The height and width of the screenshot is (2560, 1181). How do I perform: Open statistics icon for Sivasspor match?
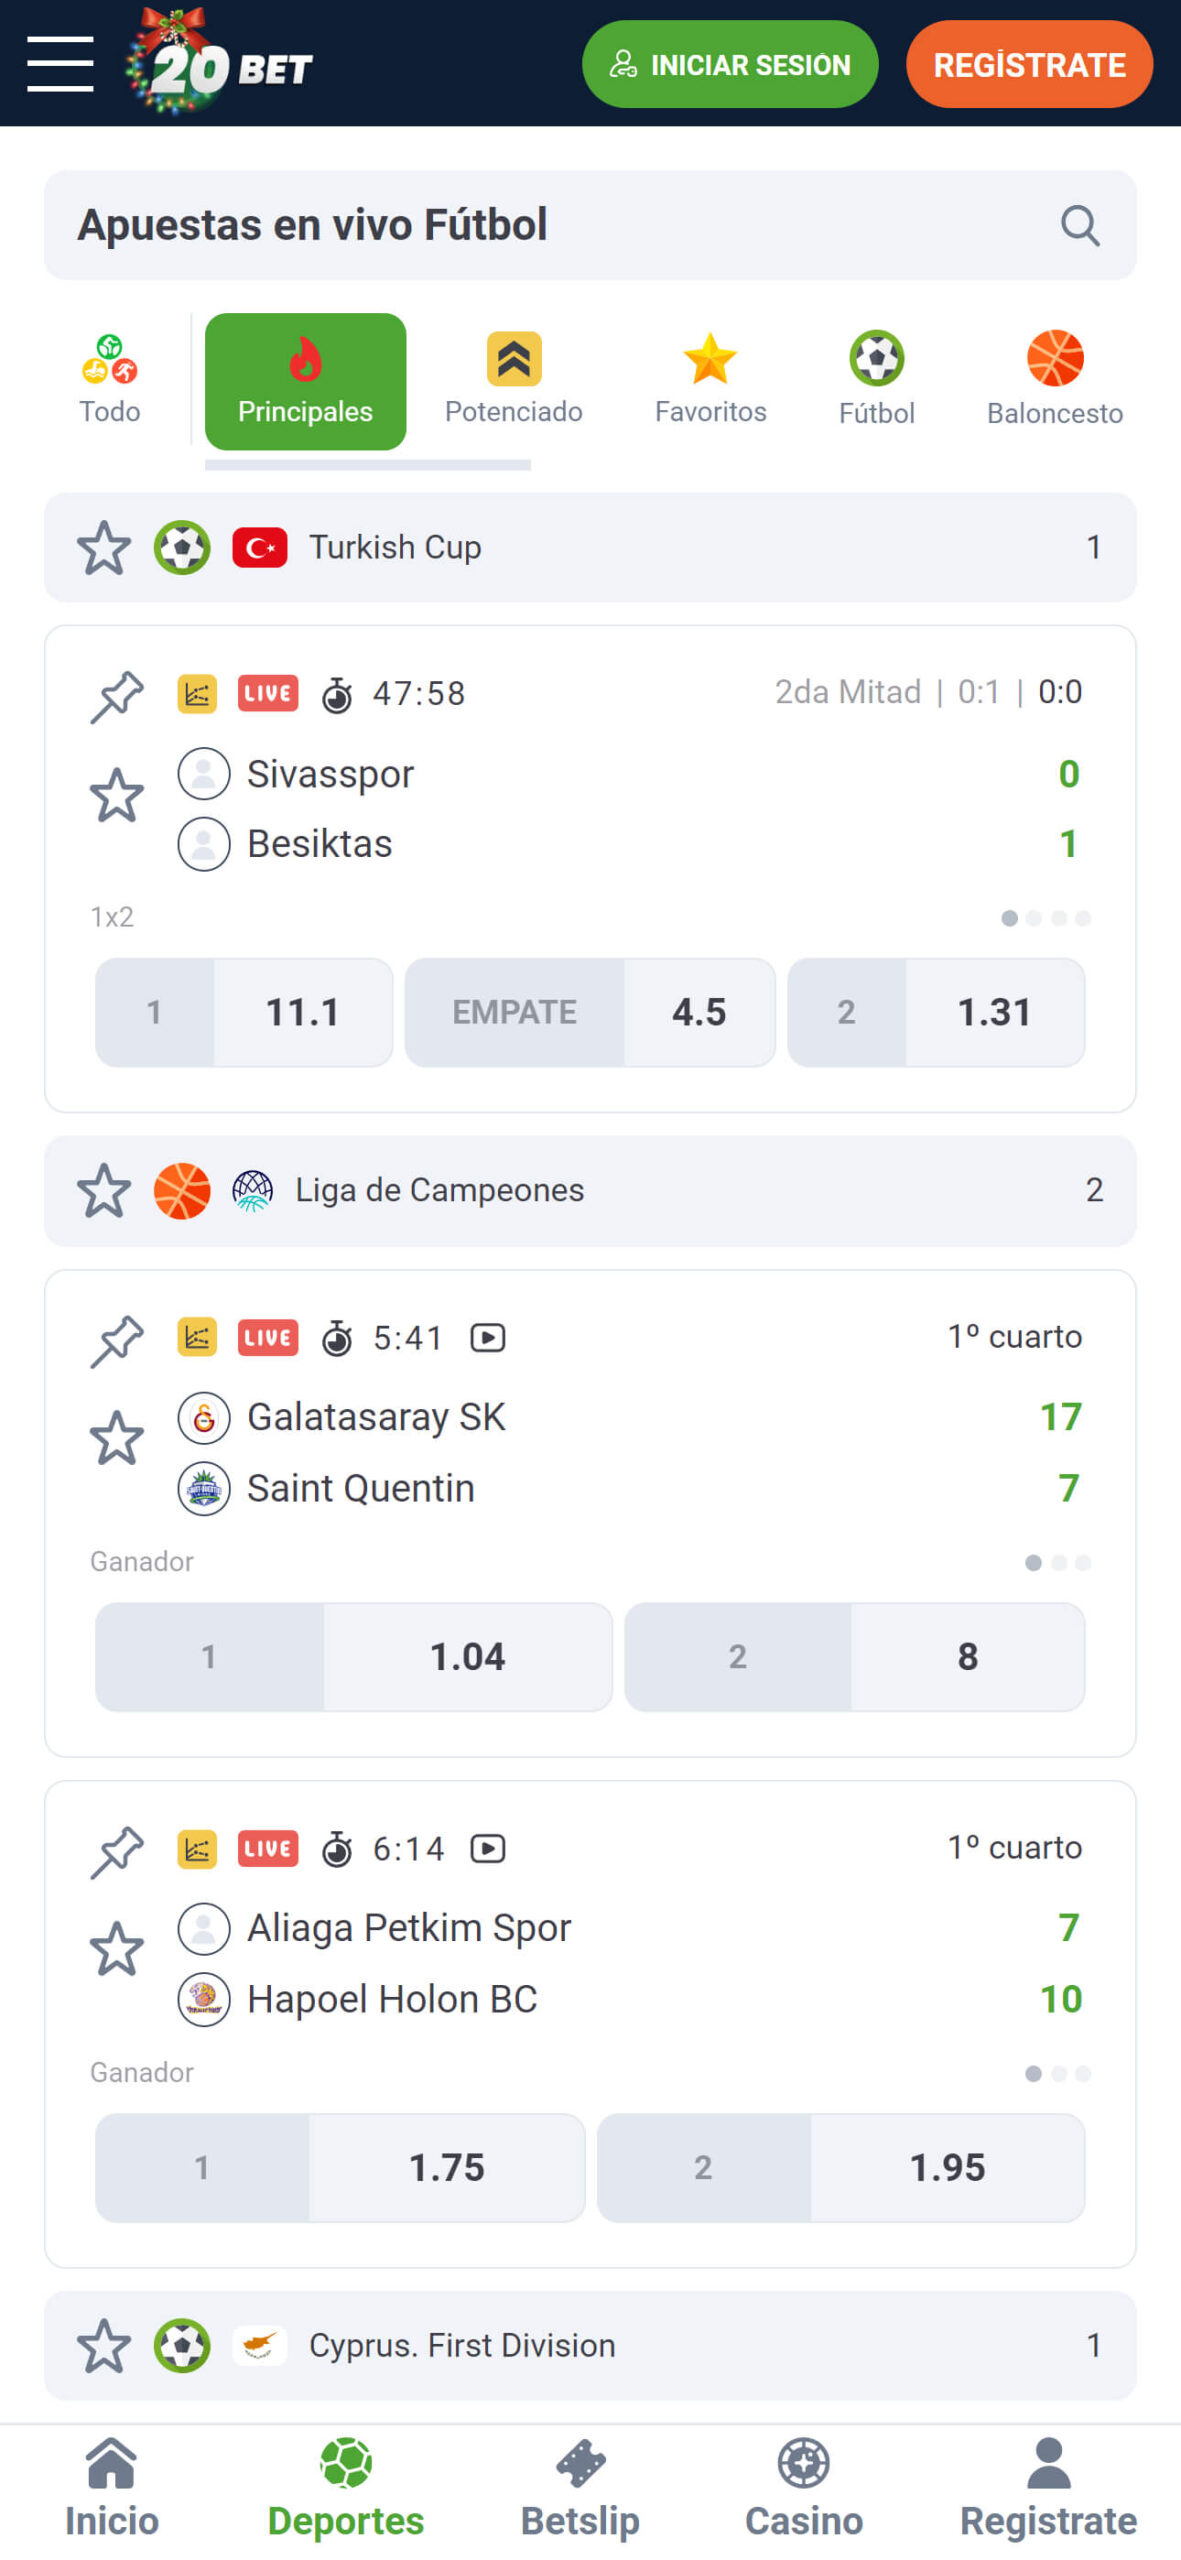point(197,693)
